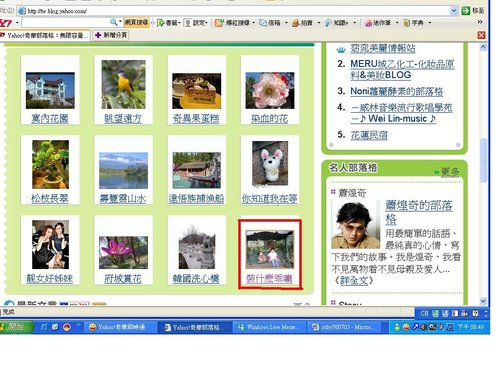Click the 迷你筆 toolbar icon
This screenshot has height=375, width=500.
[368, 23]
